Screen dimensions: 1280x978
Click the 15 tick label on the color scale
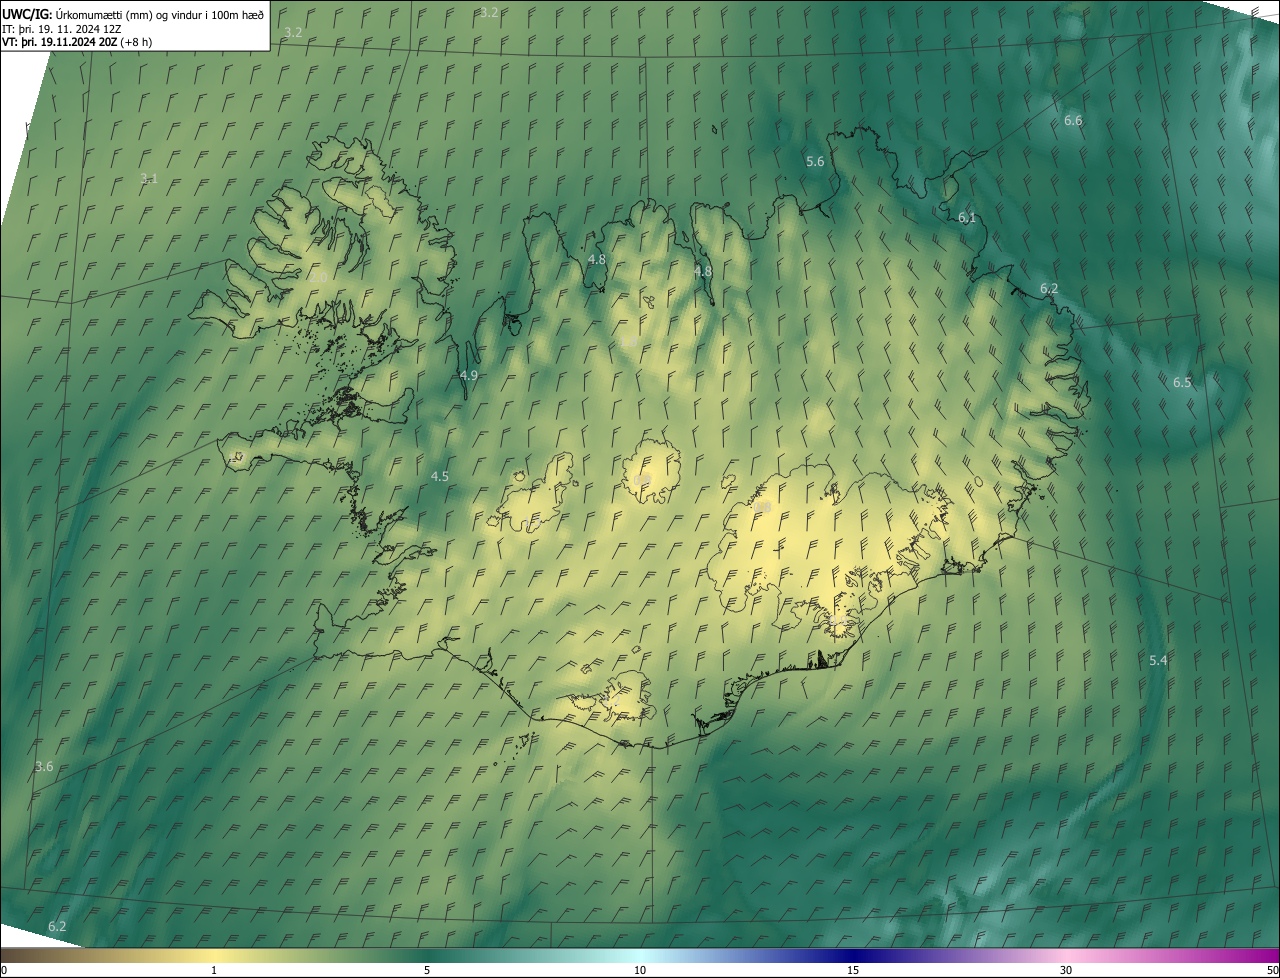[x=853, y=970]
